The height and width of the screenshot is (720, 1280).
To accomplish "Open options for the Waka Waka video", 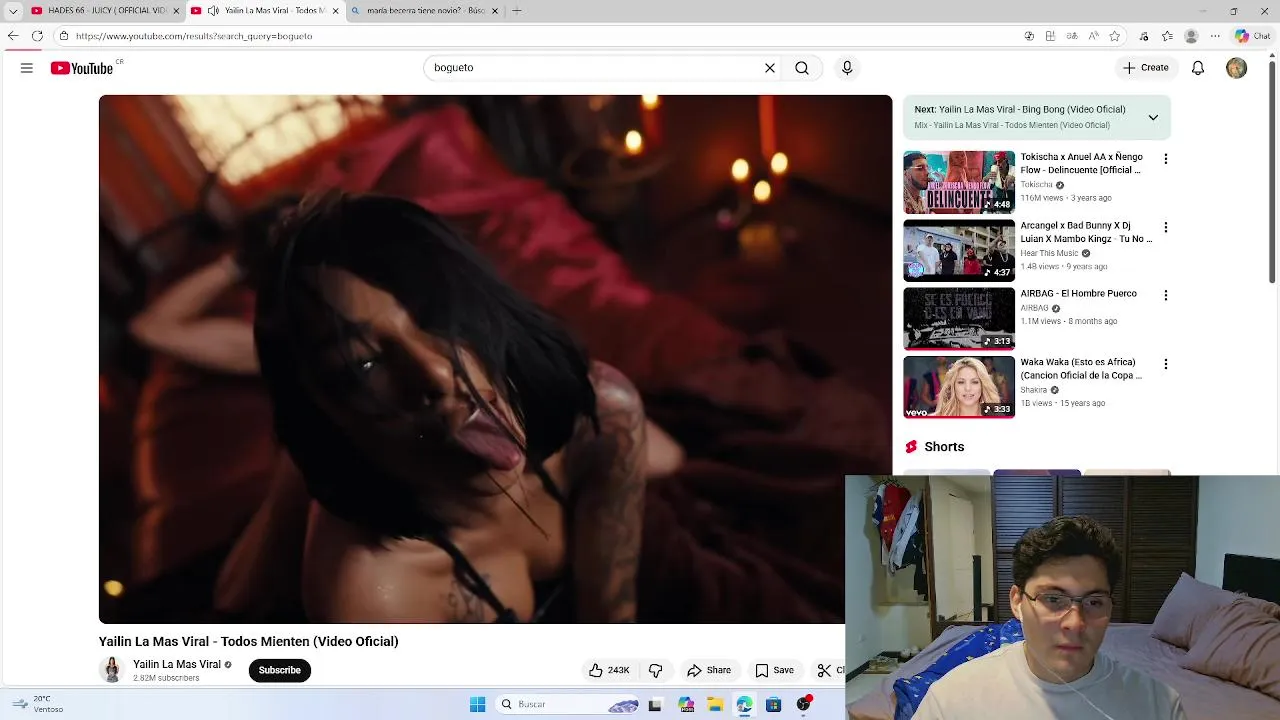I will (x=1165, y=364).
